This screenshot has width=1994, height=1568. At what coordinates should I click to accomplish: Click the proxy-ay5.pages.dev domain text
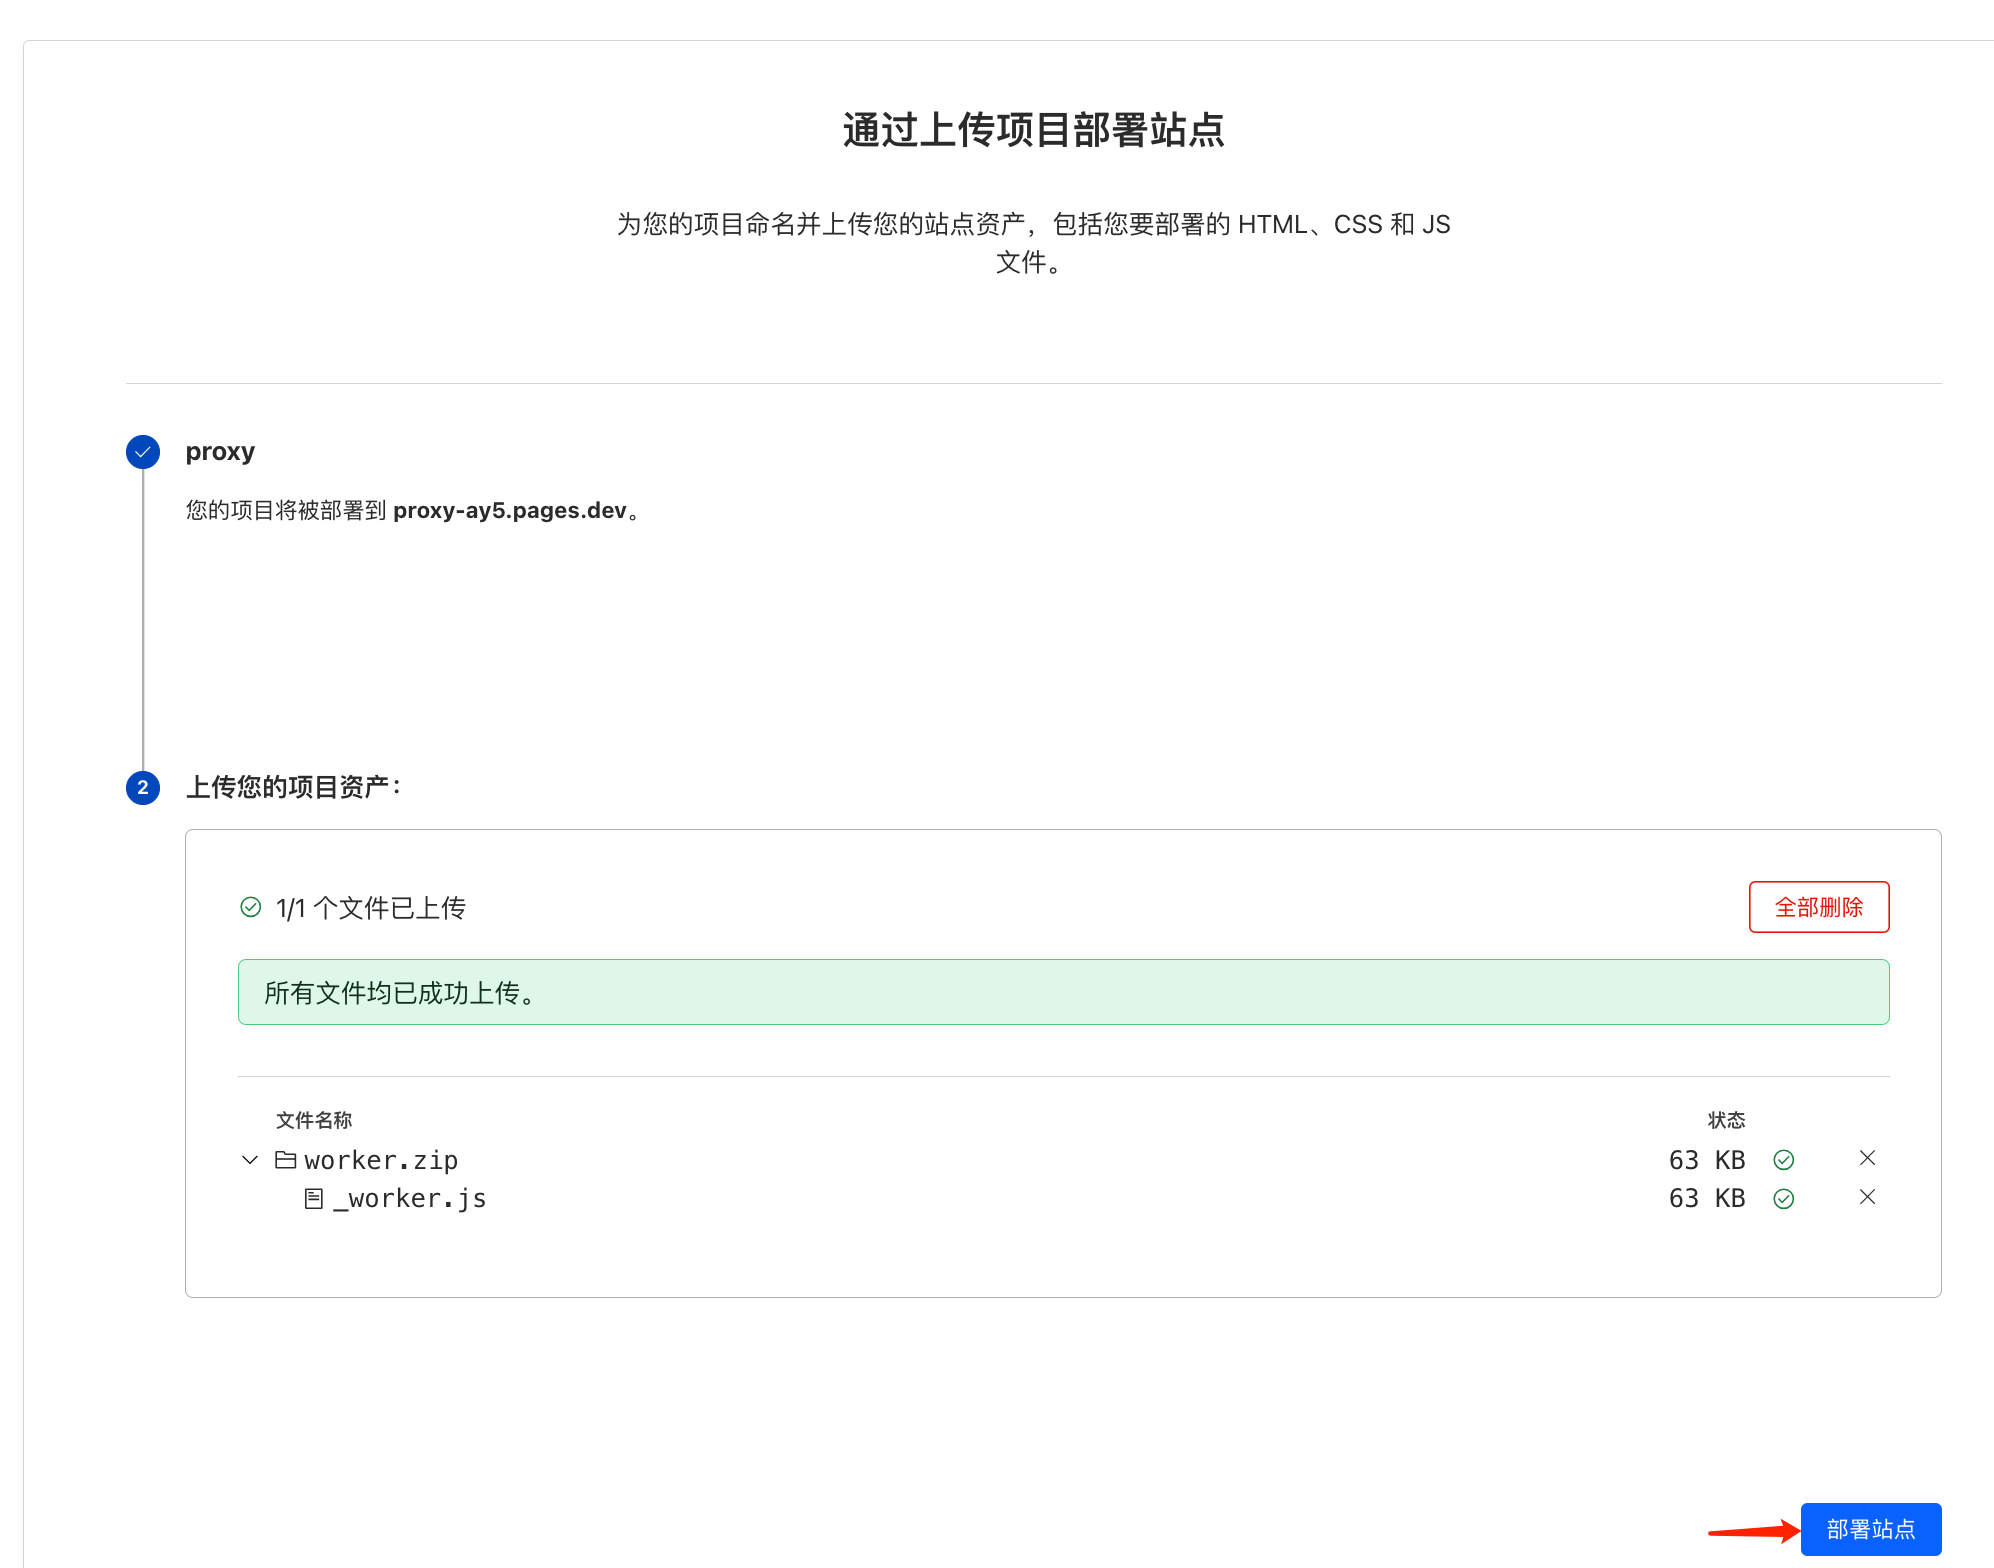click(x=510, y=510)
